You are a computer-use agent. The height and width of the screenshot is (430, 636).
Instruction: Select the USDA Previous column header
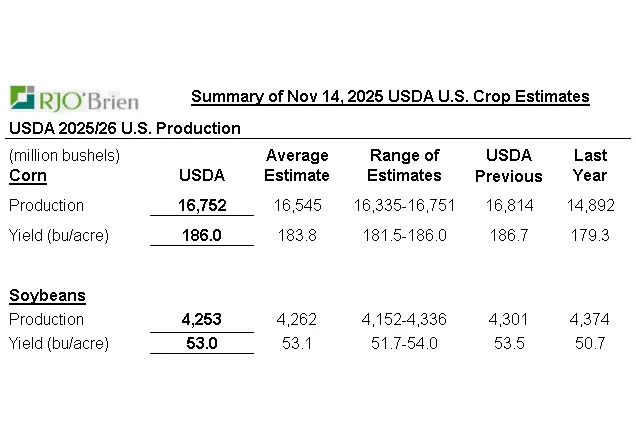508,165
